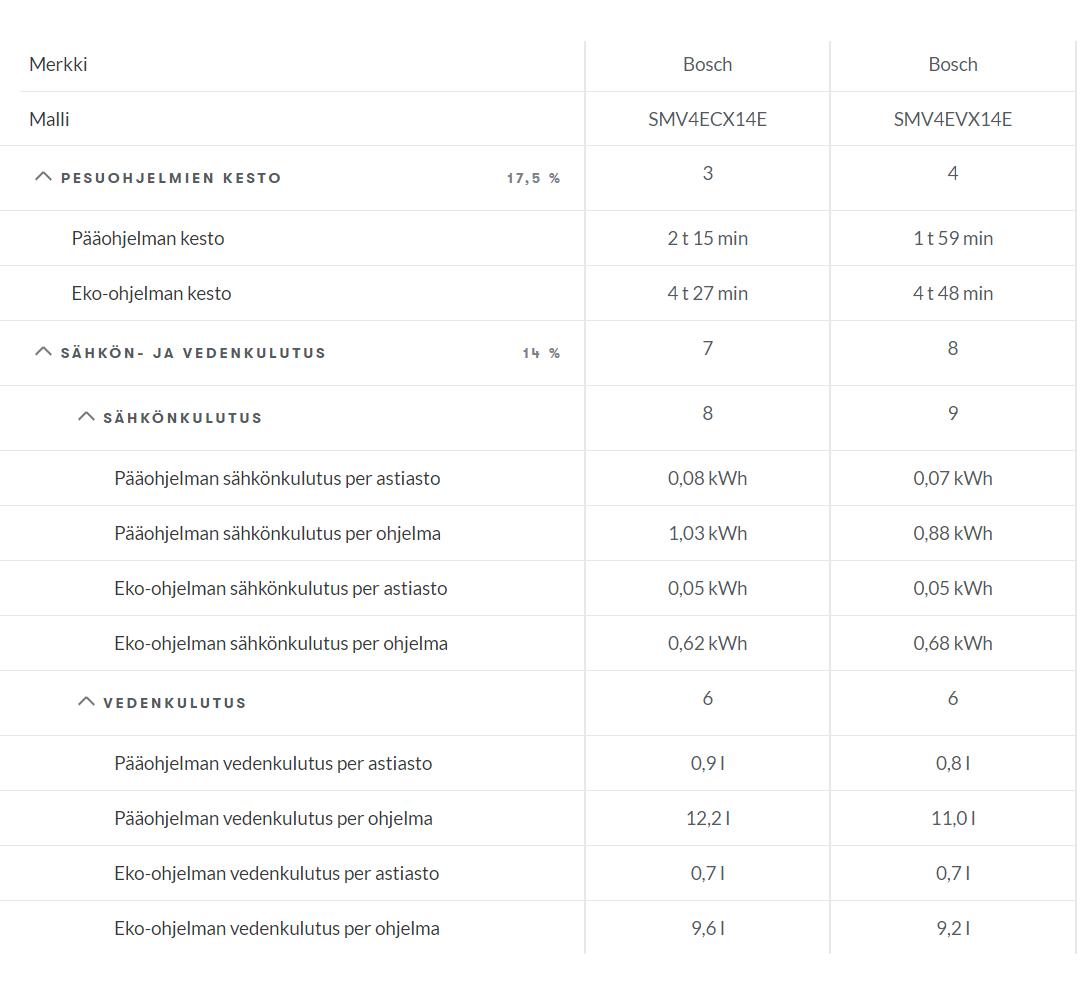Click the 17,5 % weighting value

point(533,178)
